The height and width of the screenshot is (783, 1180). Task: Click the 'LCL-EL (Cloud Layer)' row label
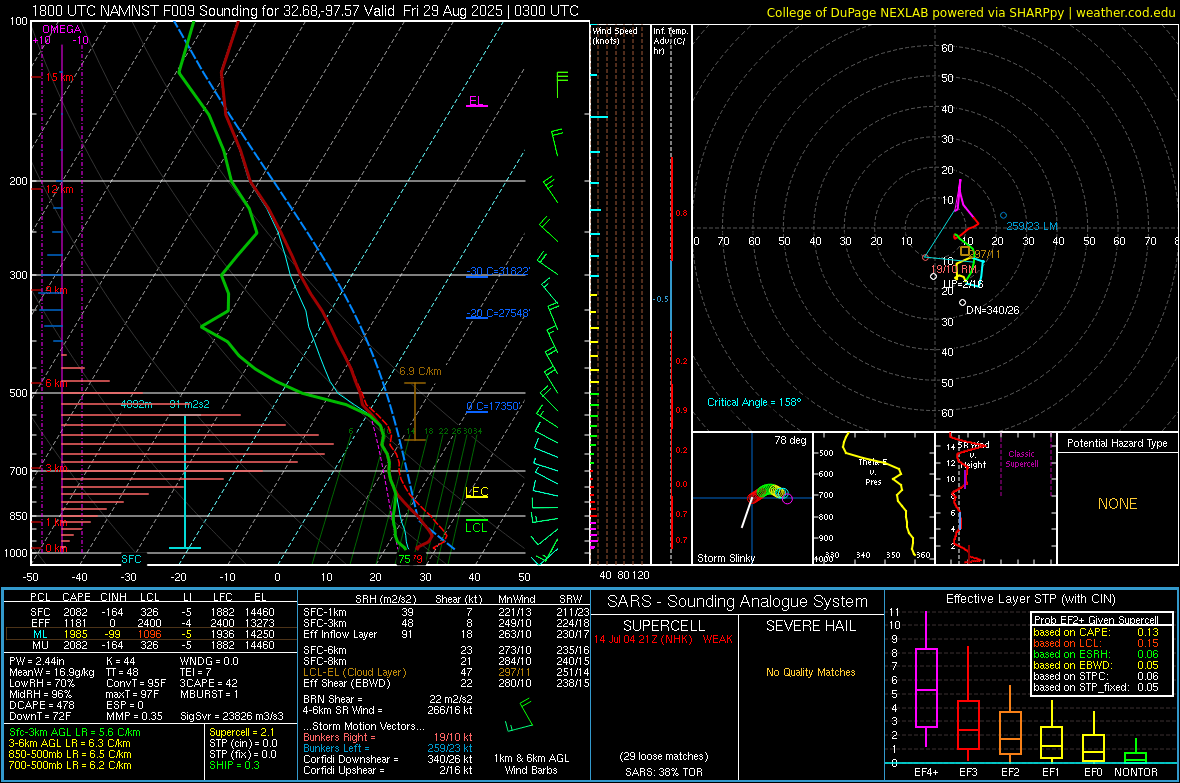click(x=354, y=672)
